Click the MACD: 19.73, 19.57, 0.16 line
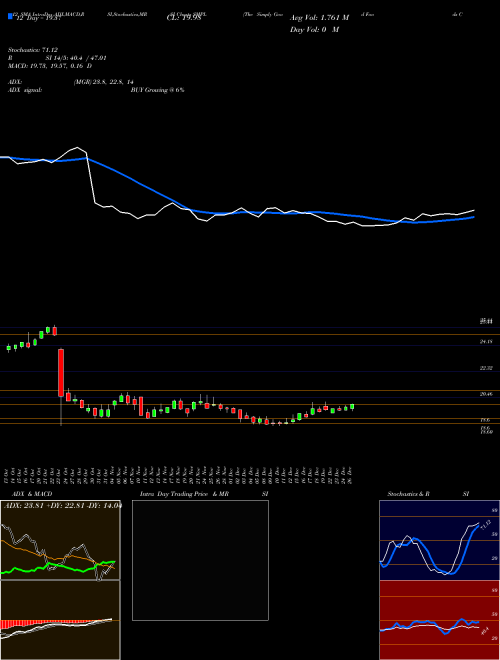The height and width of the screenshot is (660, 500). (x=50, y=66)
